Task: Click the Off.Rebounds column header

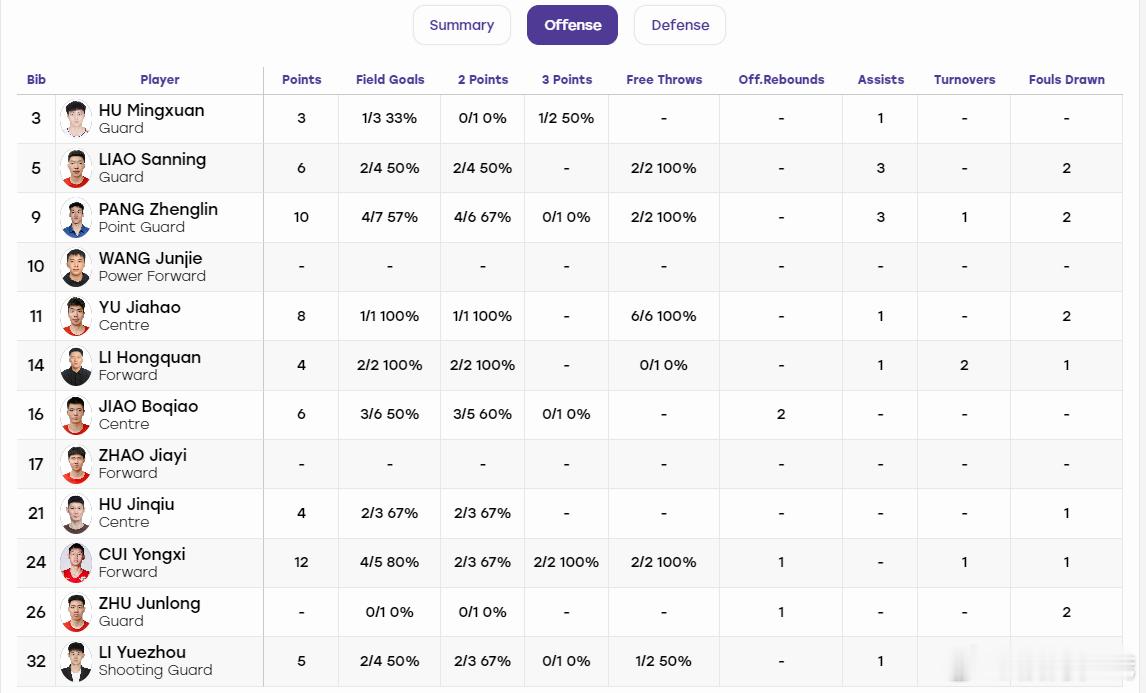Action: 781,80
